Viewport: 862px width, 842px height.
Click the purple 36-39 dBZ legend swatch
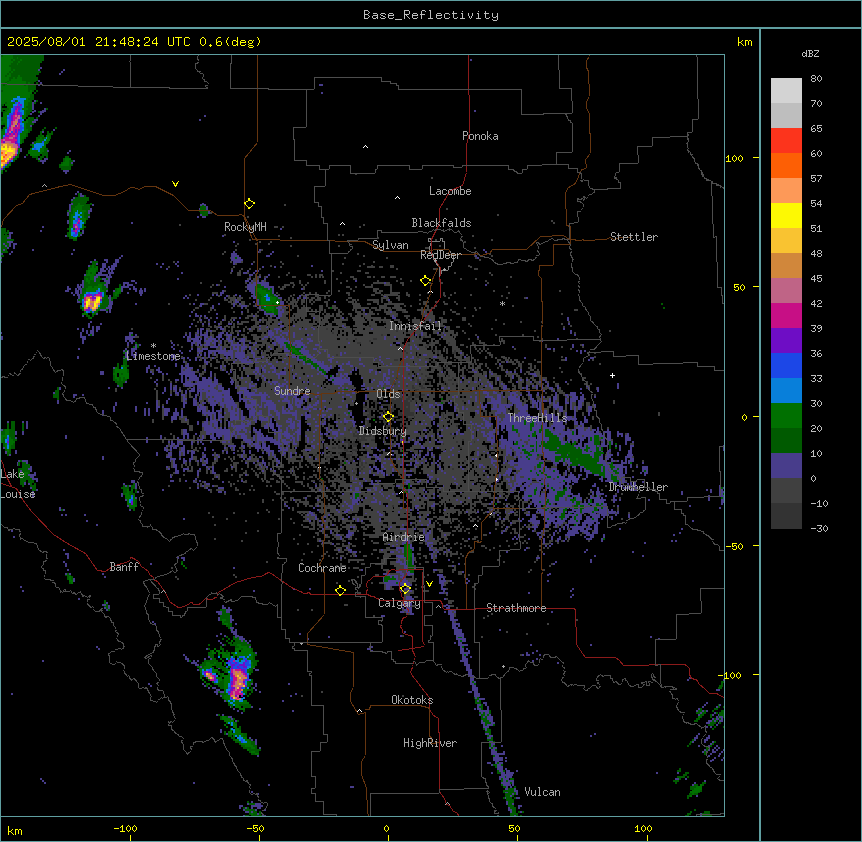(x=786, y=340)
